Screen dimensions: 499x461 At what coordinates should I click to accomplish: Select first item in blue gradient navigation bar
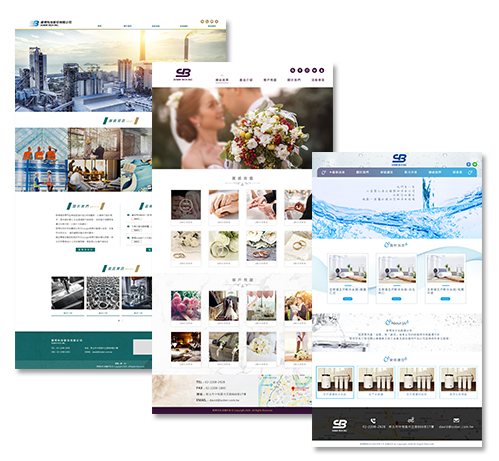point(337,172)
